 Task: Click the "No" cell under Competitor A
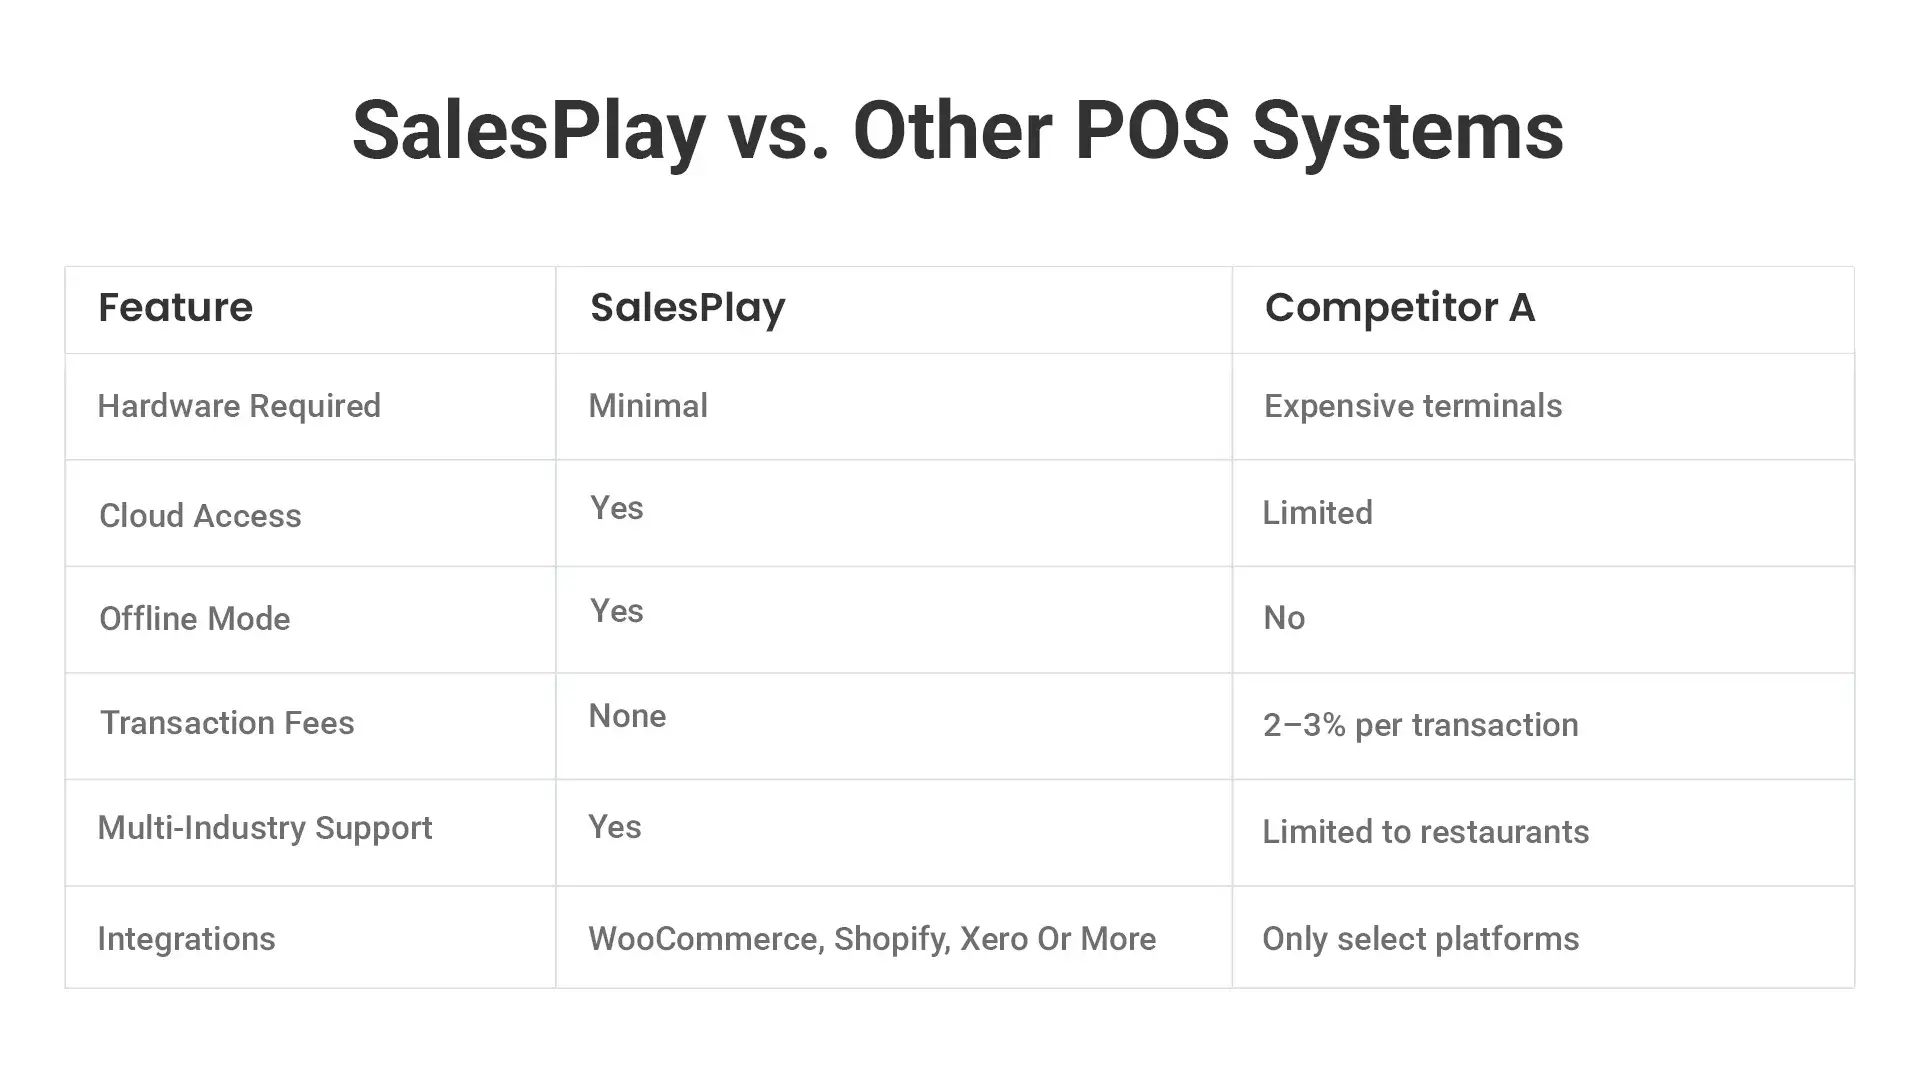1284,618
